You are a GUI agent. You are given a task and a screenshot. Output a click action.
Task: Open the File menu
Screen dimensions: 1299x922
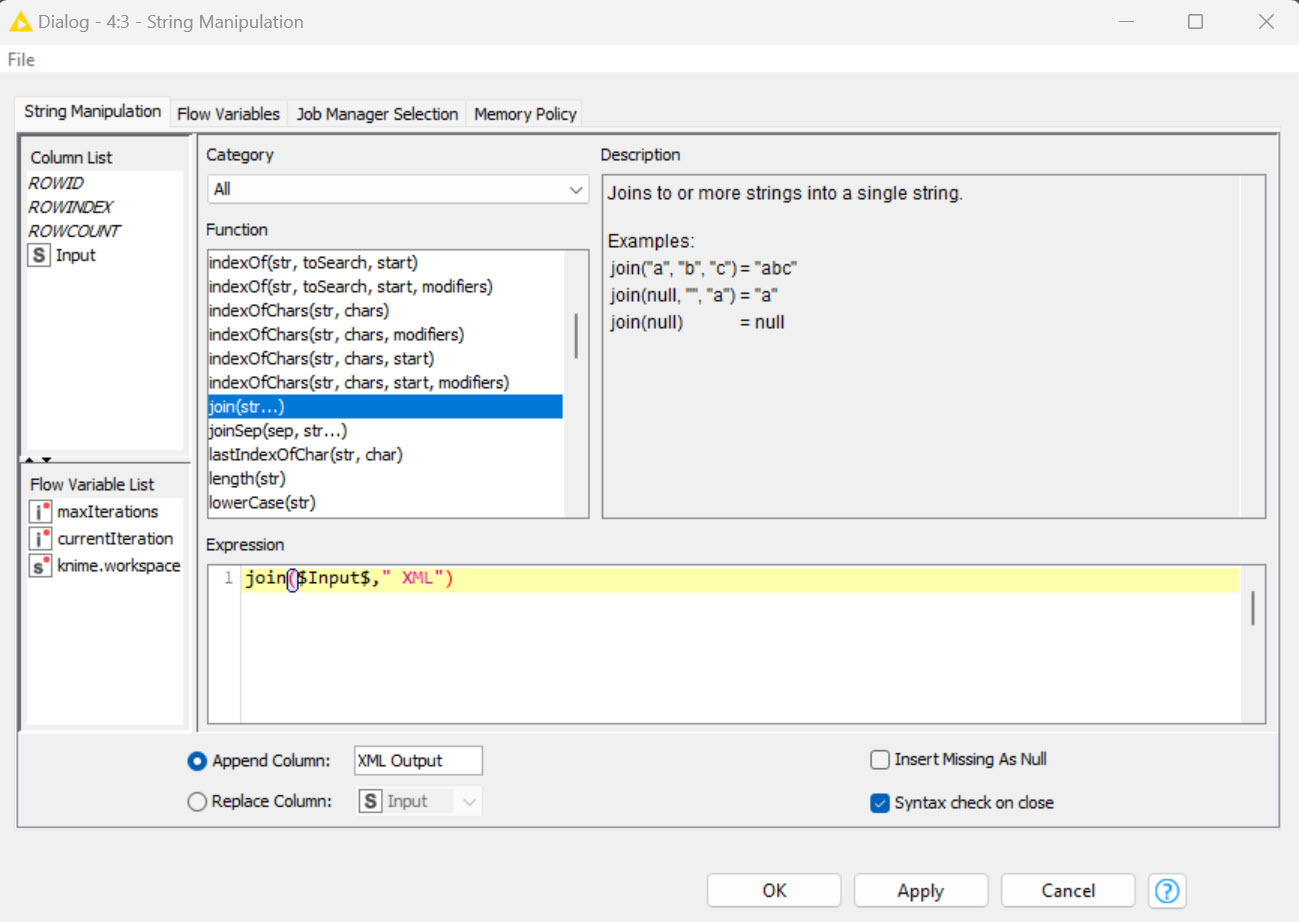tap(20, 59)
